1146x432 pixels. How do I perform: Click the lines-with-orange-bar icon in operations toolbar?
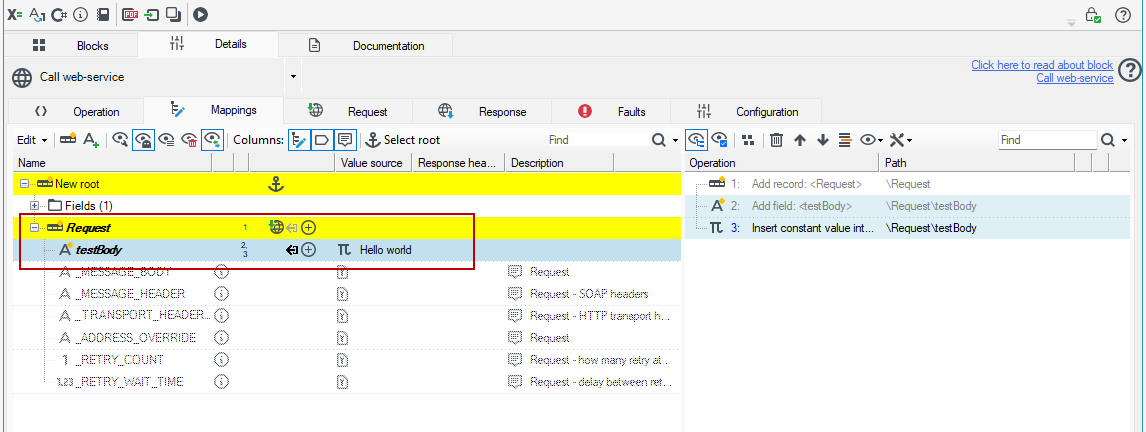845,140
